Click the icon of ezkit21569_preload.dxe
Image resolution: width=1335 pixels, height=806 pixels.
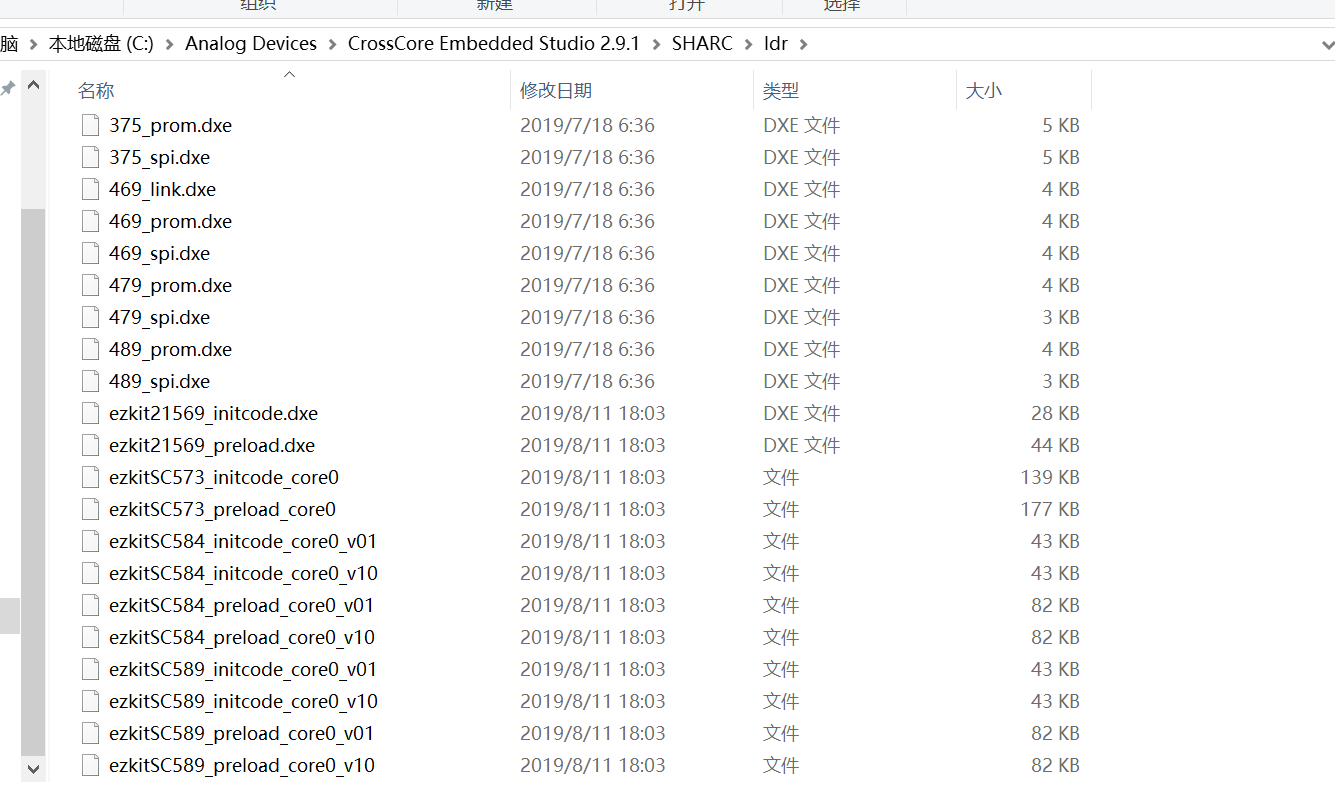[x=90, y=445]
